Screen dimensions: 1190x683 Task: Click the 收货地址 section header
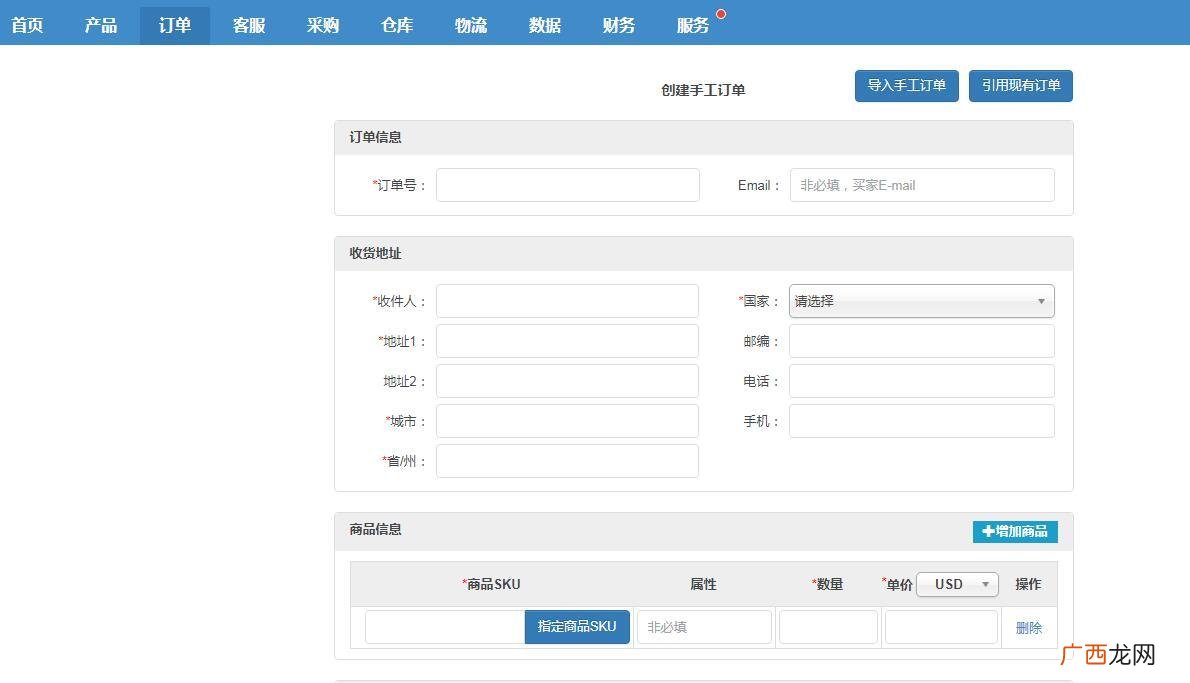click(375, 253)
